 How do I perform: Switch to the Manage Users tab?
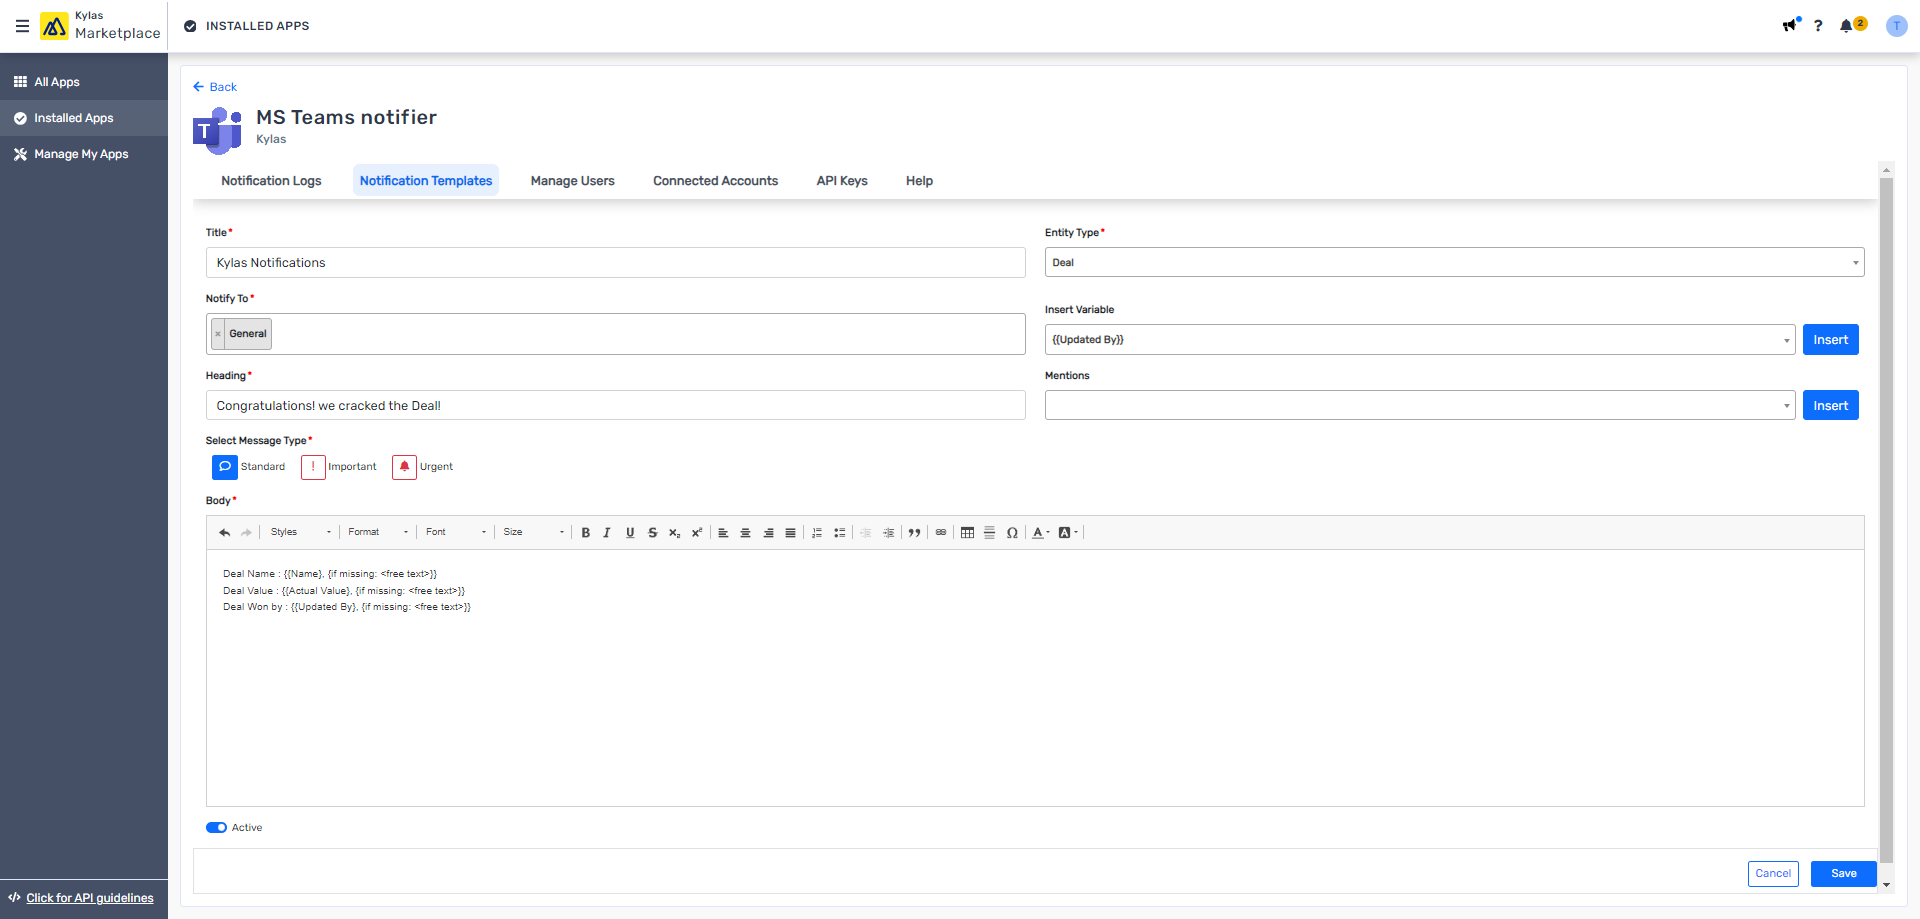(573, 181)
